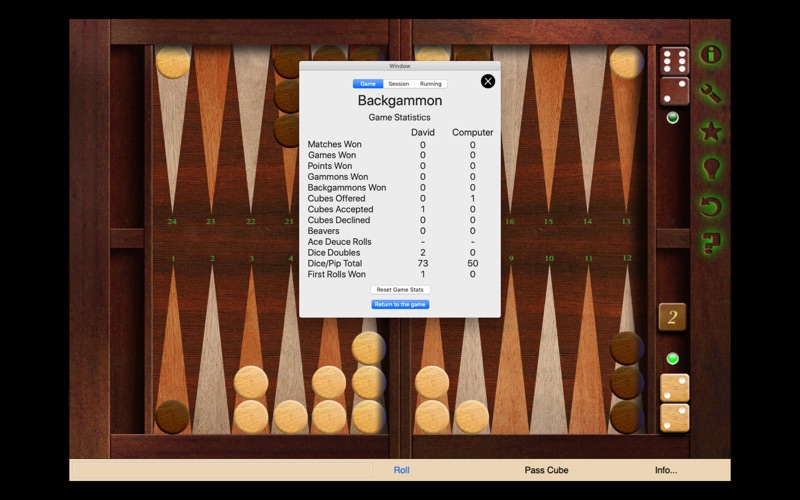The height and width of the screenshot is (500, 800).
Task: Select the dark checker on point 1
Action: pyautogui.click(x=172, y=417)
